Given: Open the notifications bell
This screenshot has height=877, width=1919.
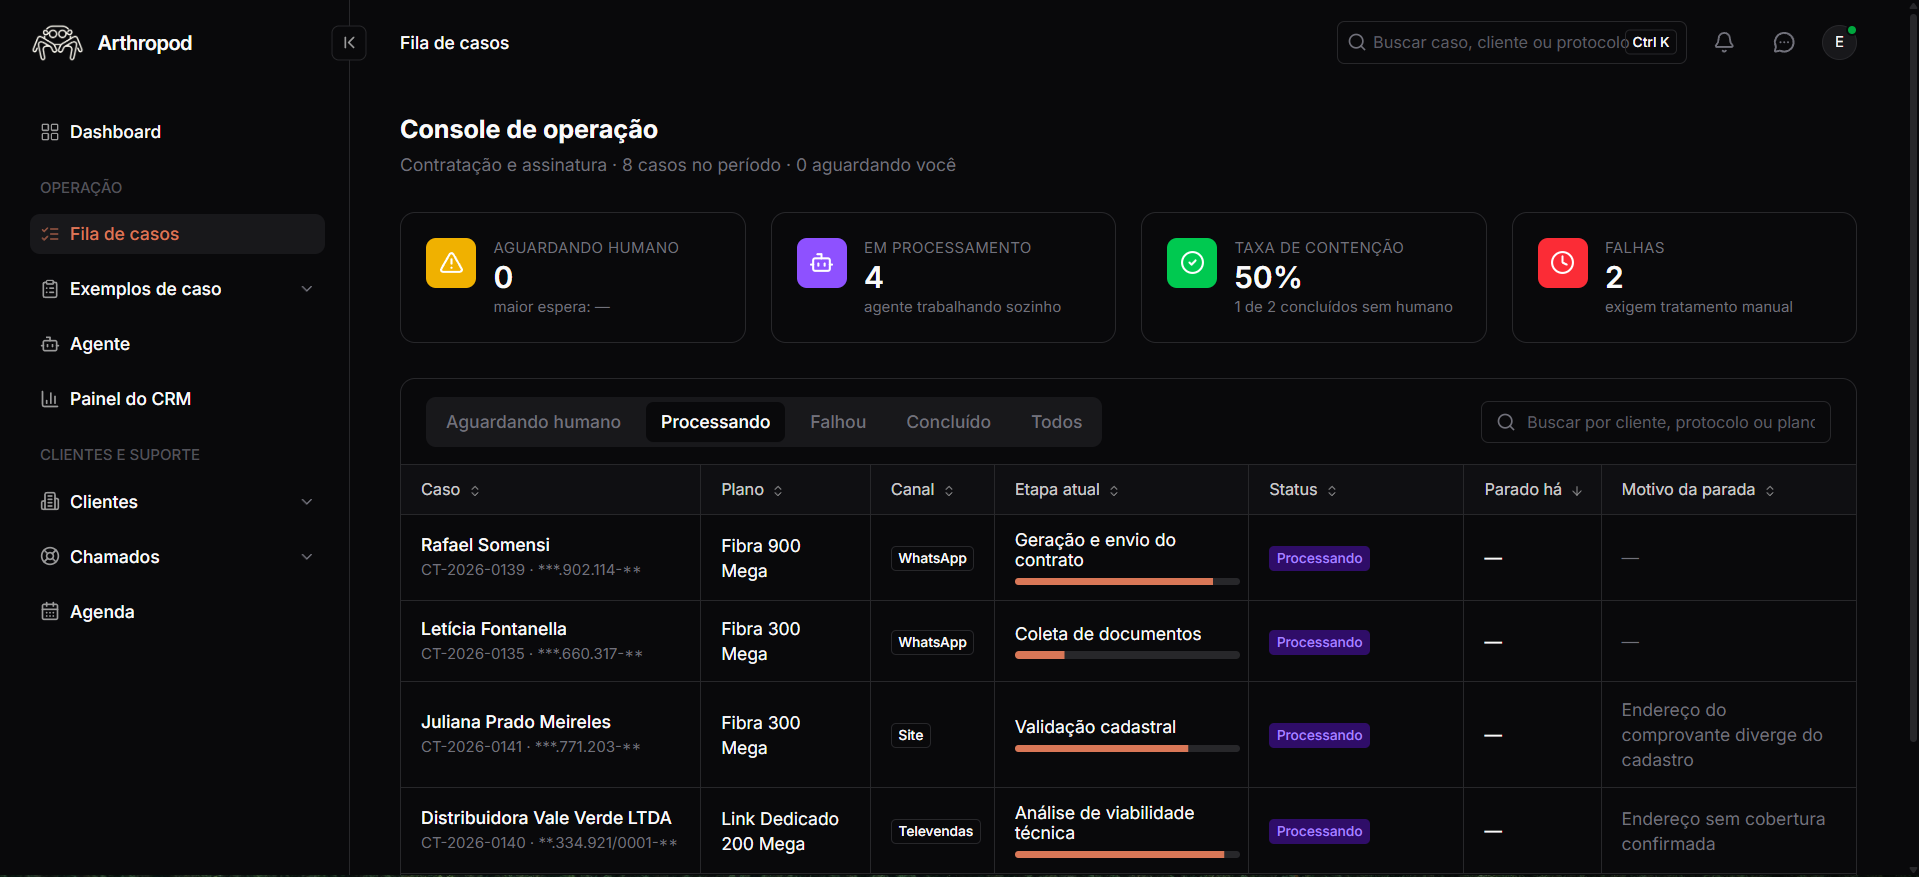Looking at the screenshot, I should pos(1724,42).
